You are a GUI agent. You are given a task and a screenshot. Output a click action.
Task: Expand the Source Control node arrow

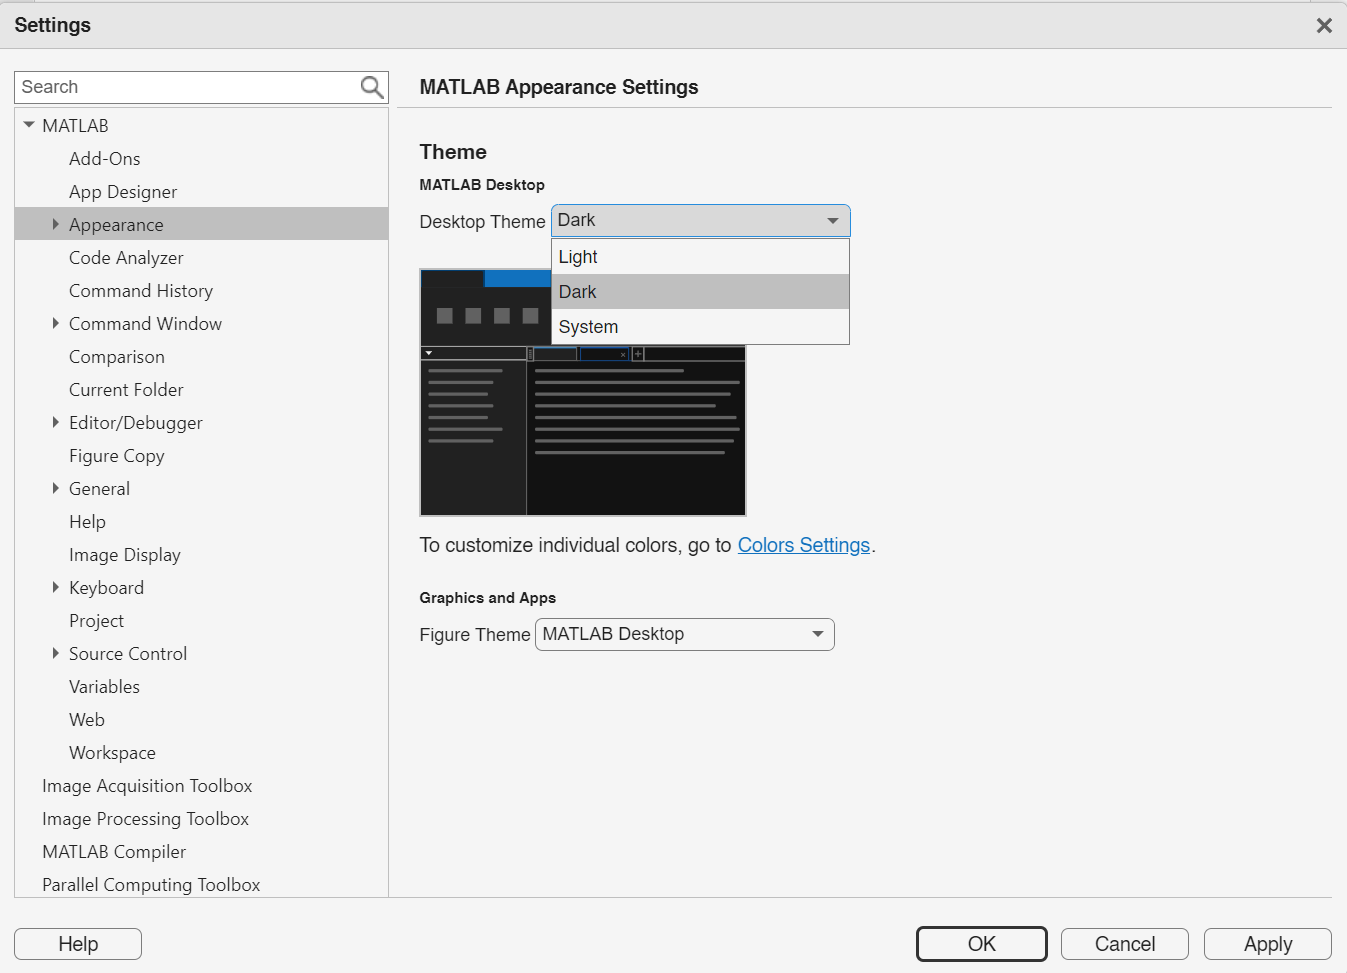pos(56,653)
